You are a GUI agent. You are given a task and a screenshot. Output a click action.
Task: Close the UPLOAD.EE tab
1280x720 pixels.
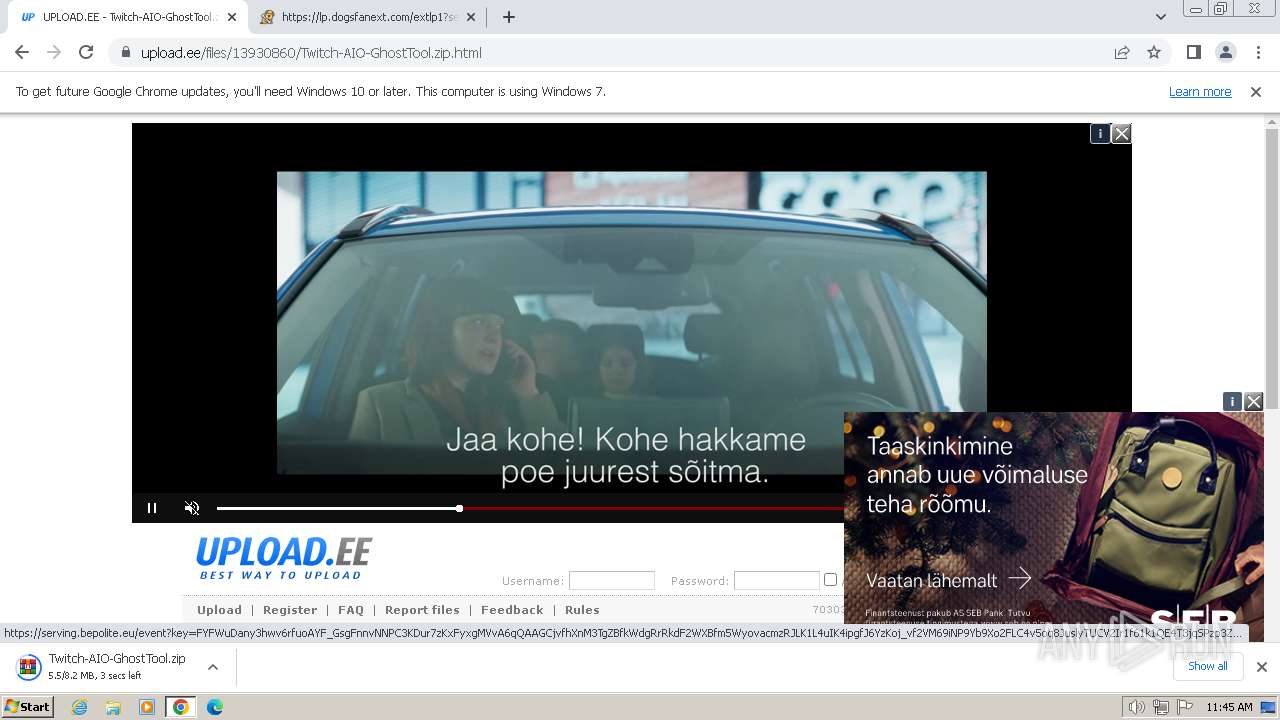click(x=232, y=17)
